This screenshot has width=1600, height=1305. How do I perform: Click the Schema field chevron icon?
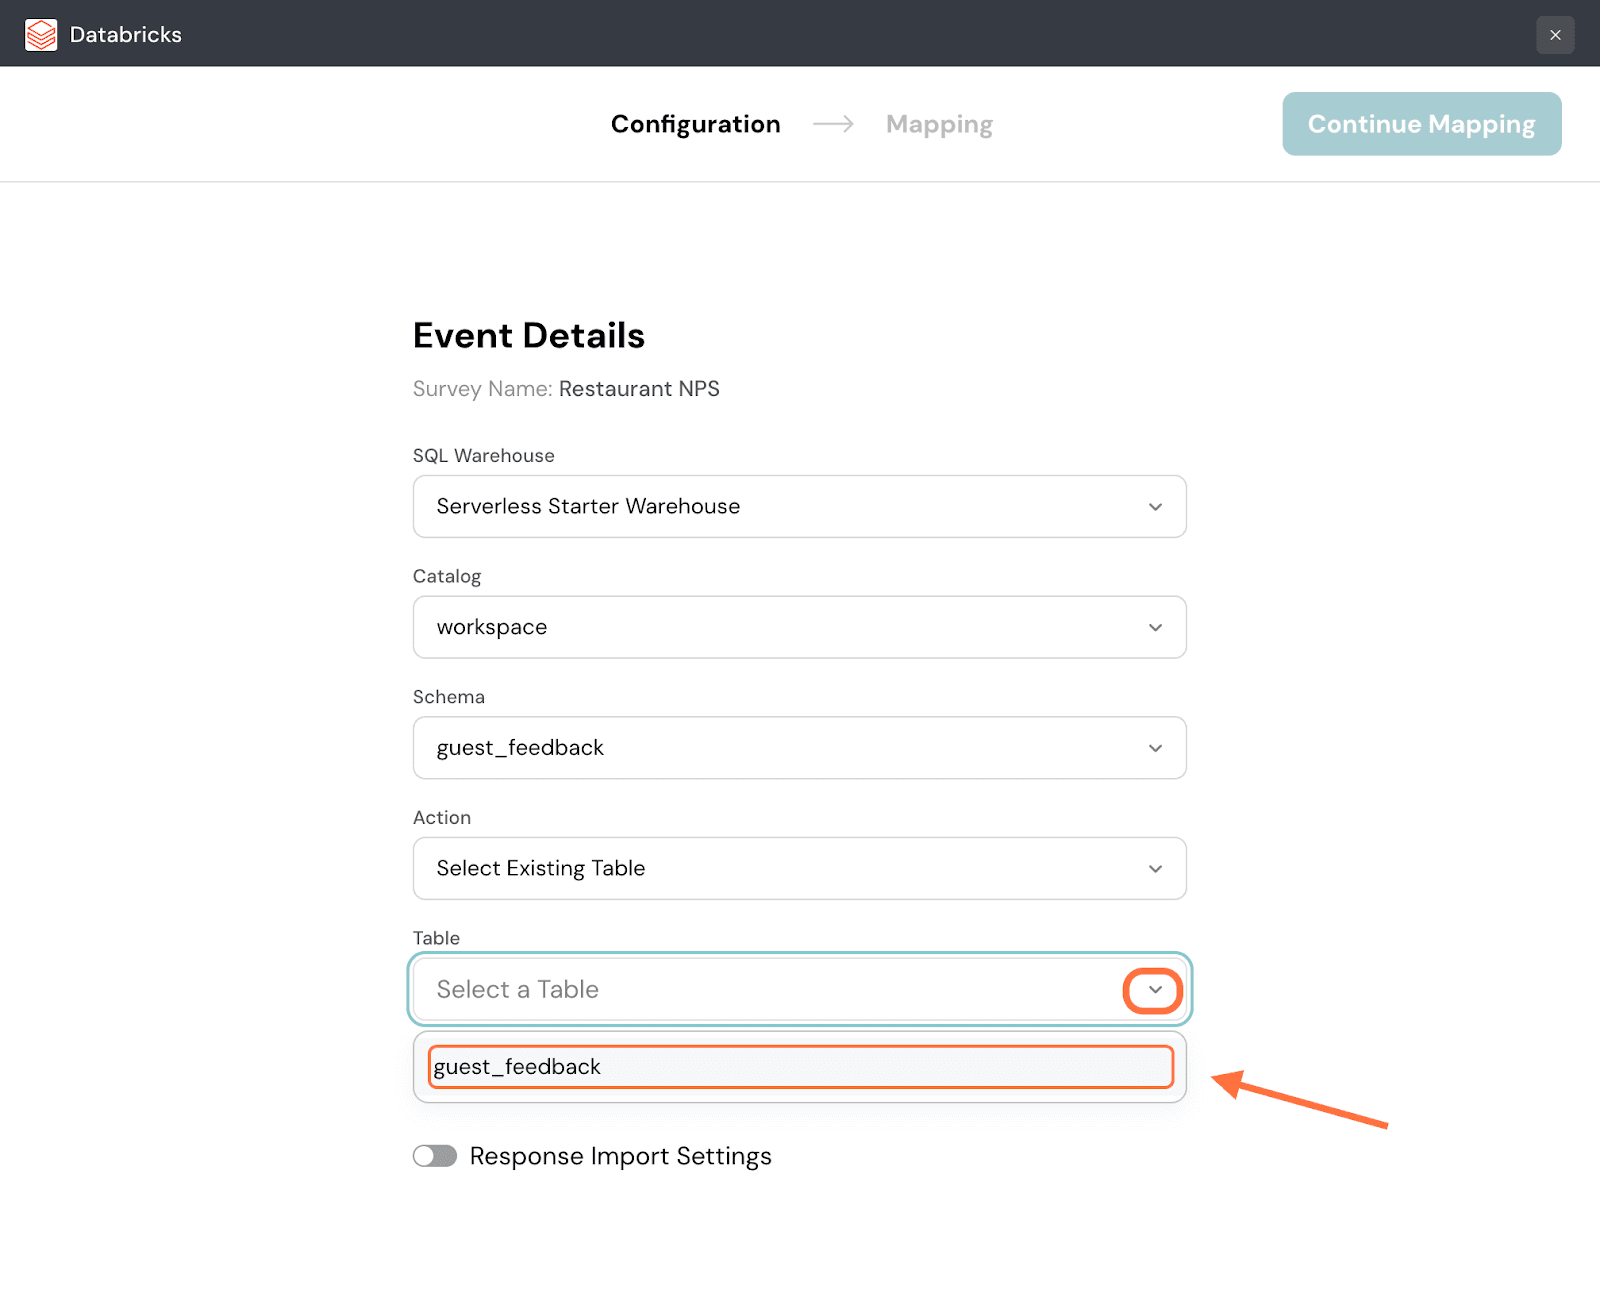click(1155, 748)
